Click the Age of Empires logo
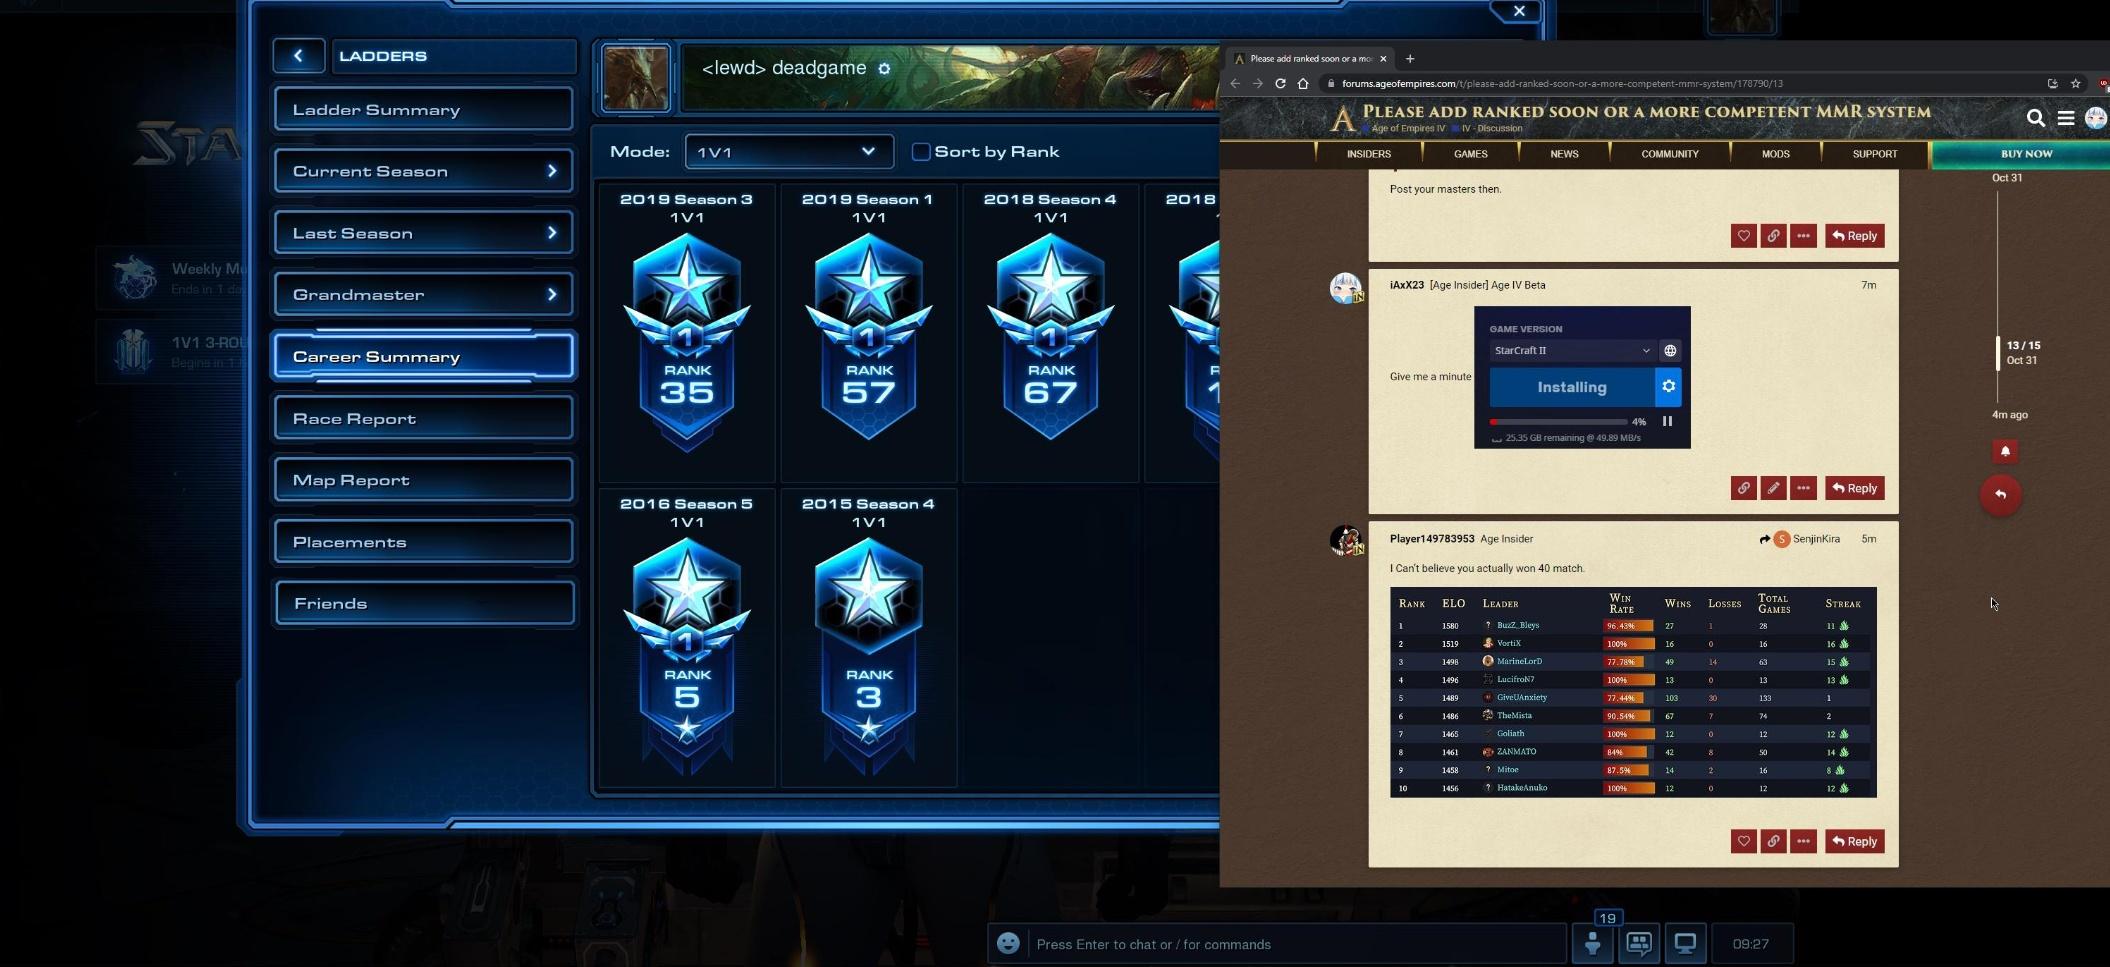The image size is (2110, 967). coord(1342,119)
